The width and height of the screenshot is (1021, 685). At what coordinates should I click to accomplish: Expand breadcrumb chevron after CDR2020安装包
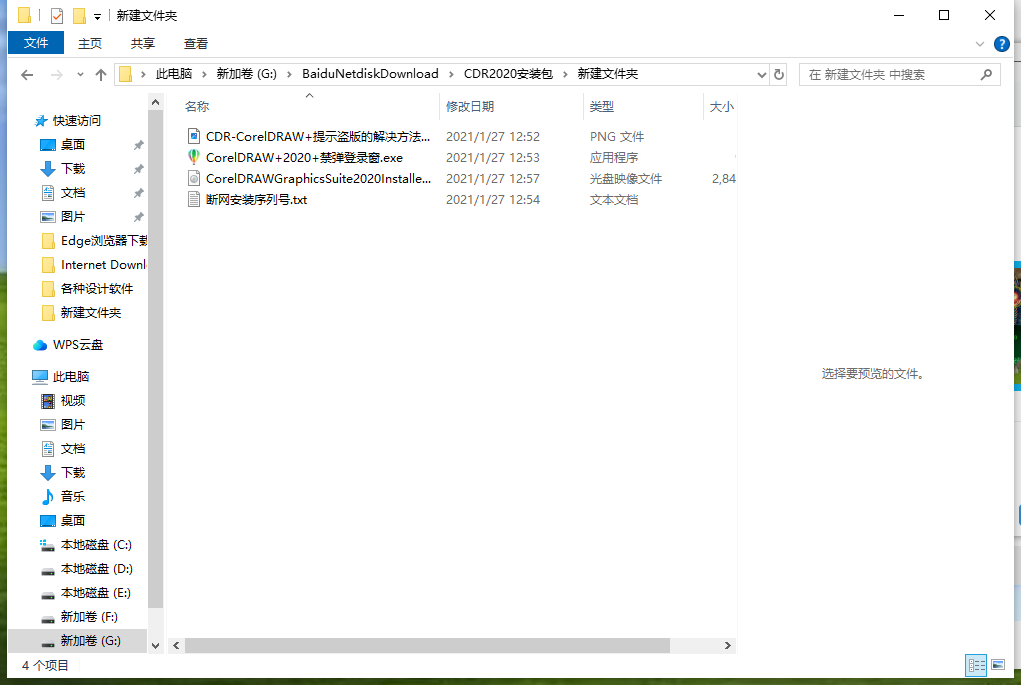[x=565, y=74]
